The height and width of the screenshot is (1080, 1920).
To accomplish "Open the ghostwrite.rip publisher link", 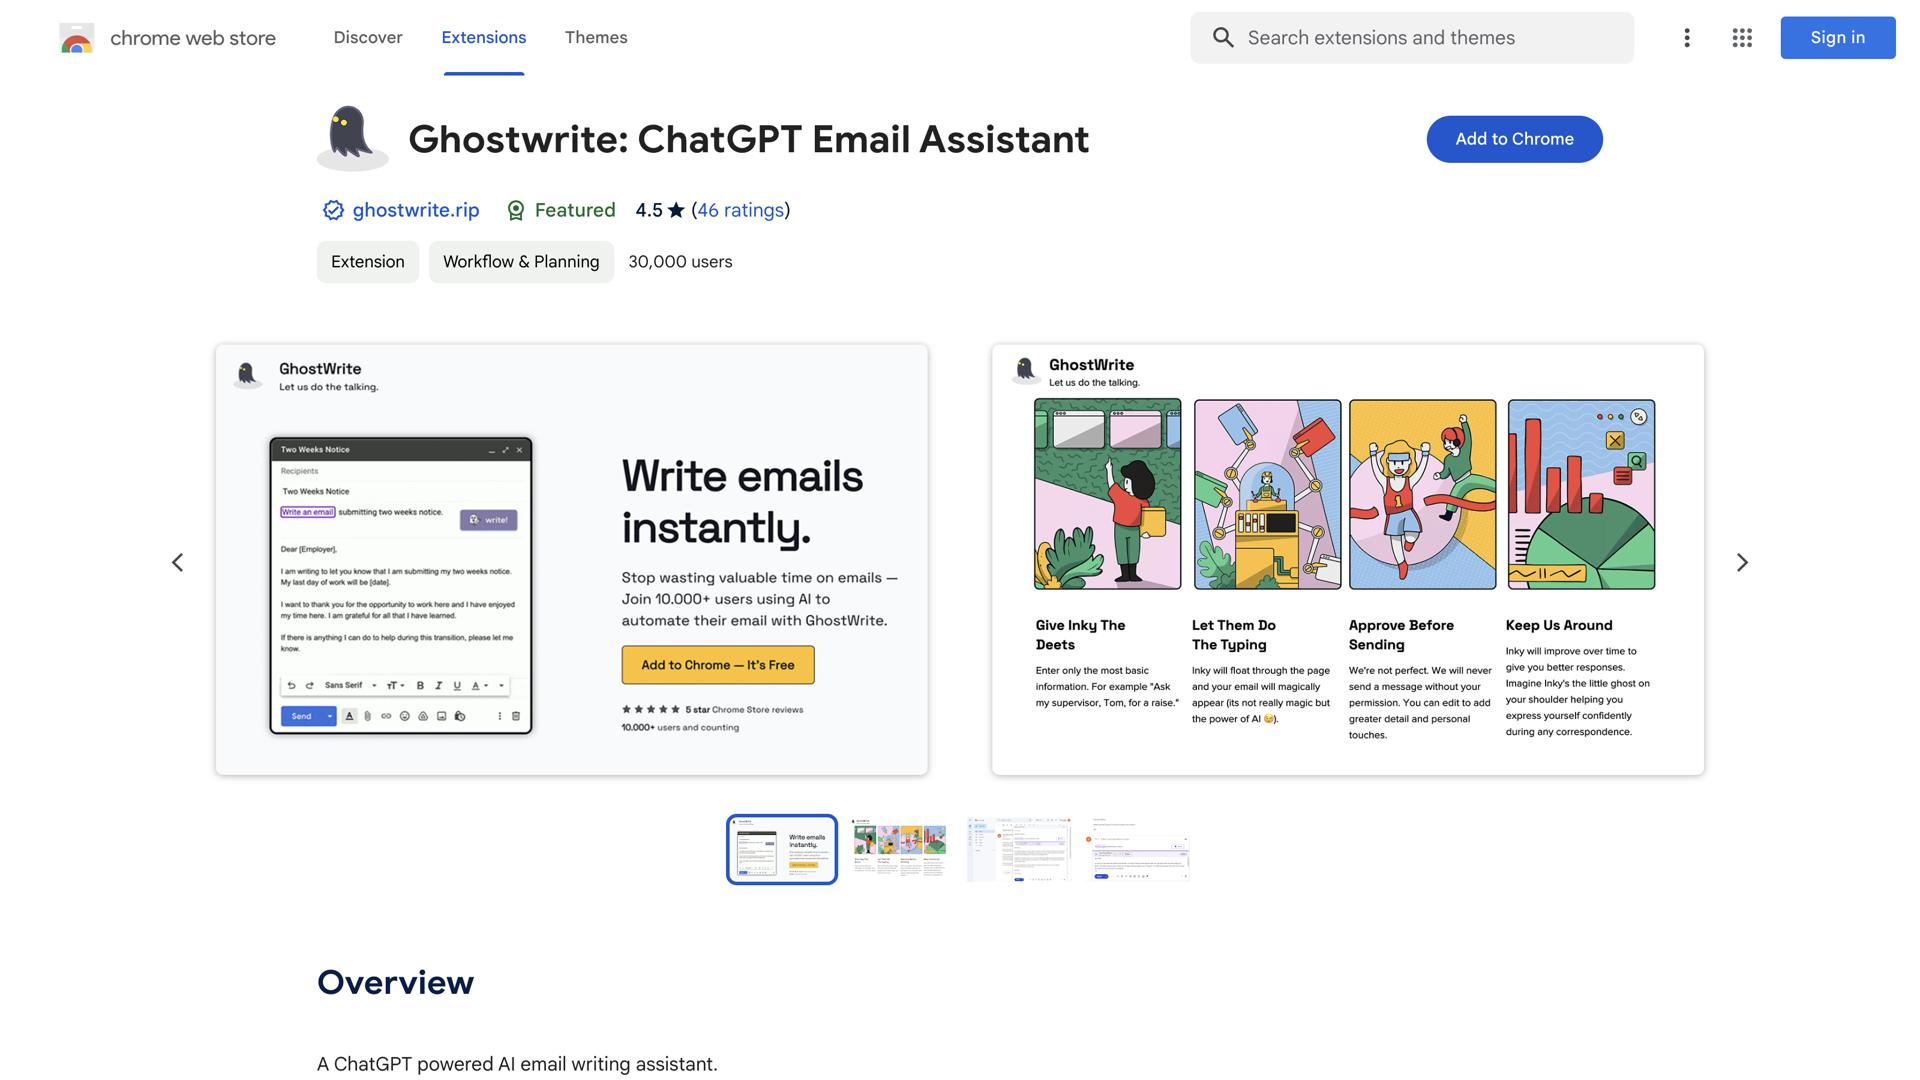I will [x=416, y=210].
